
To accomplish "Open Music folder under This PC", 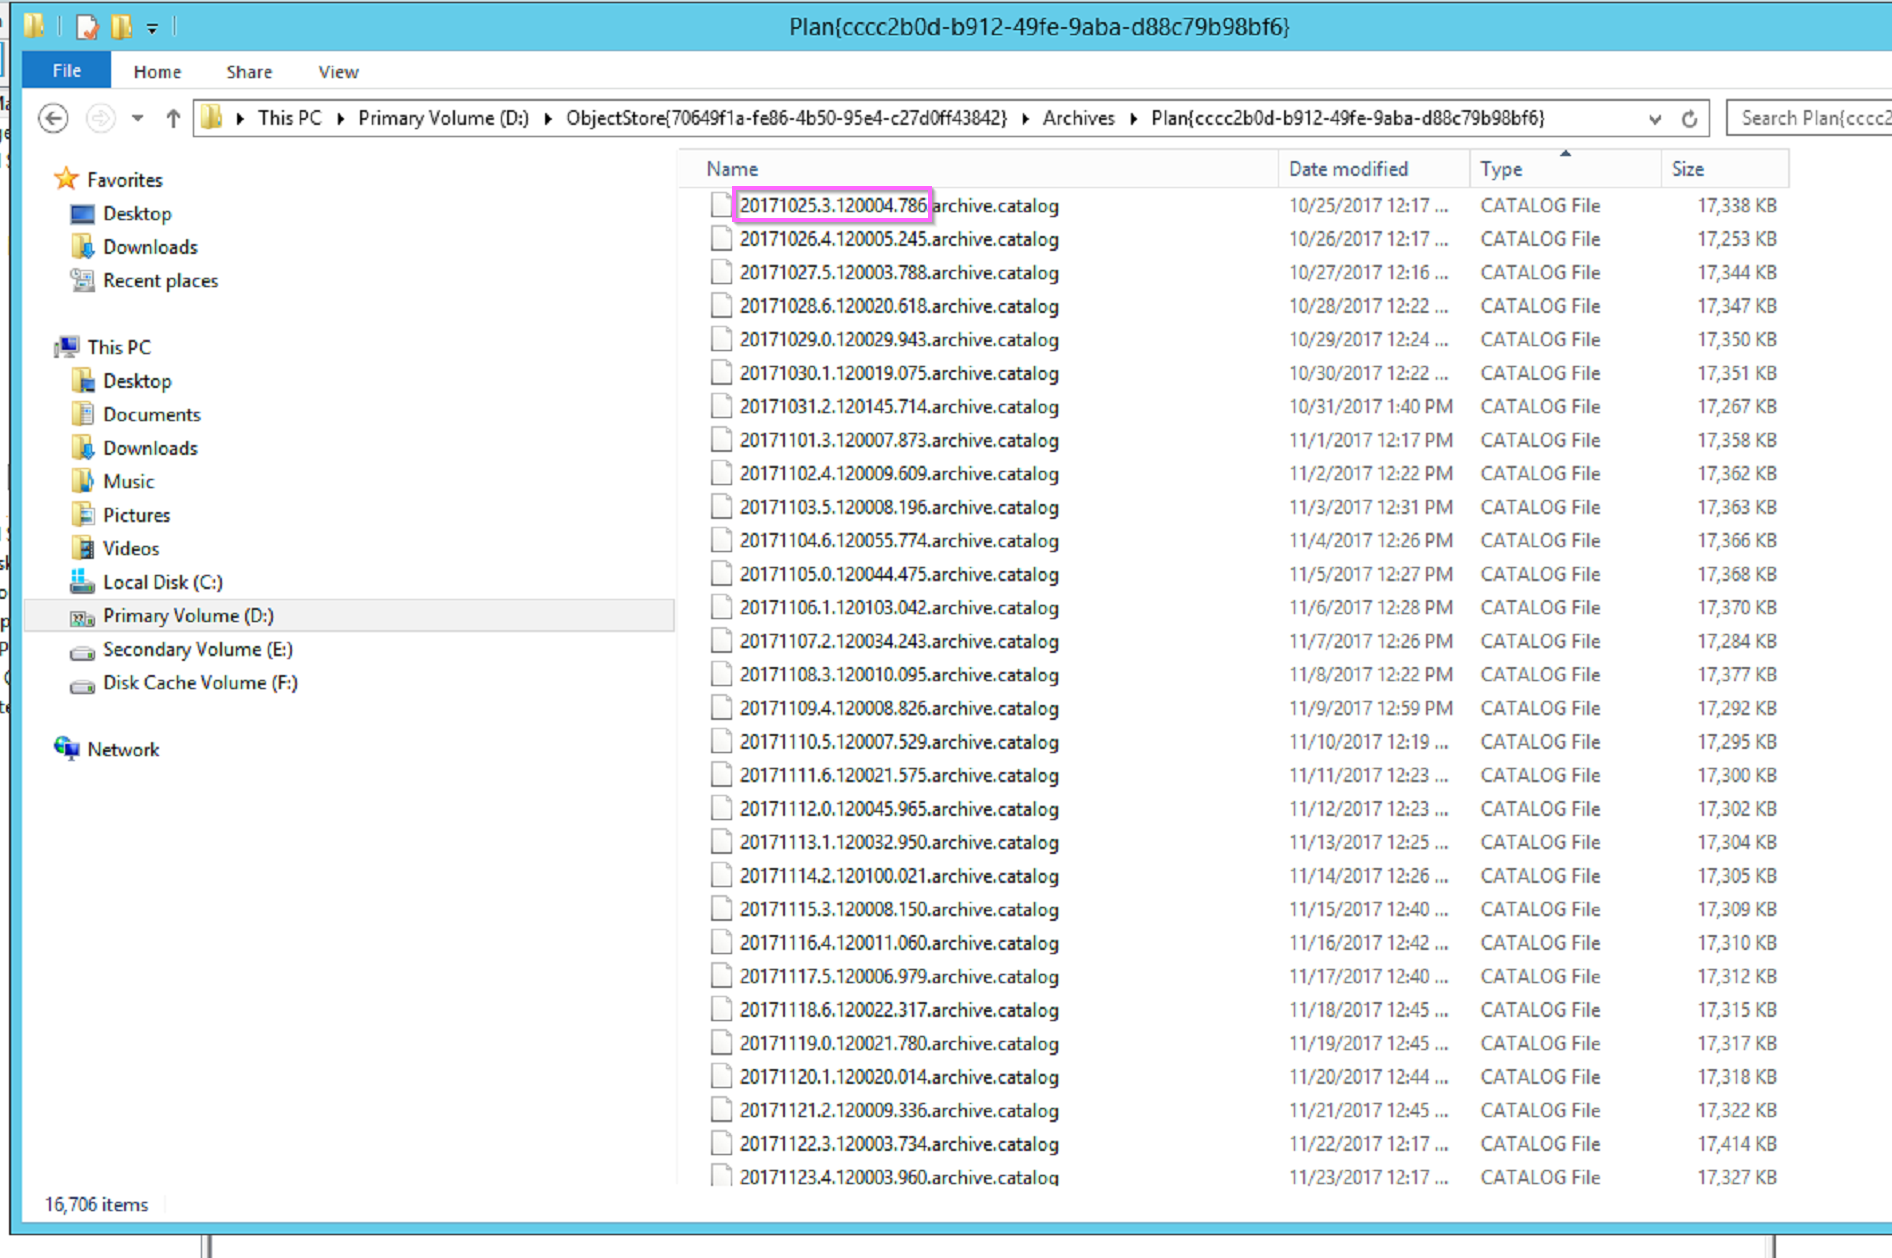I will [128, 482].
